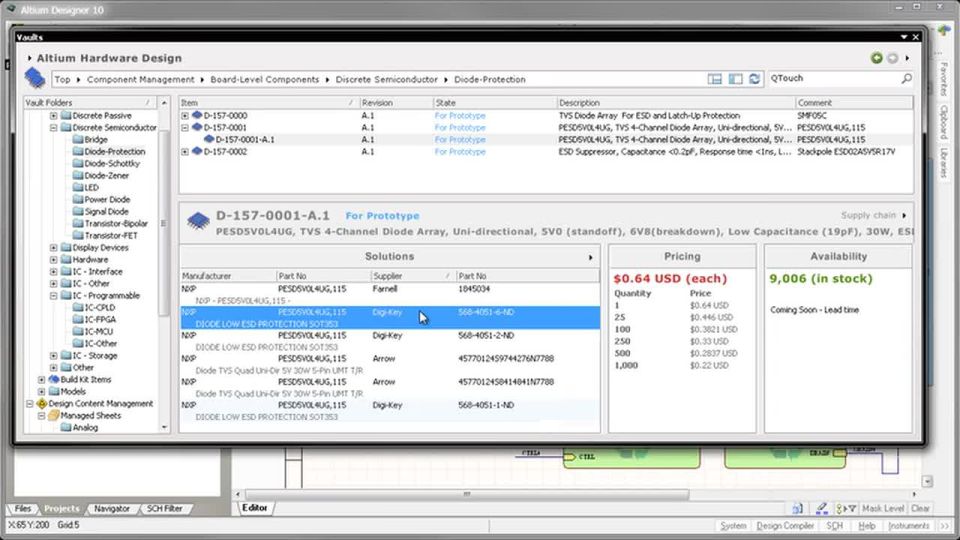This screenshot has height=540, width=960.
Task: Click the green back navigation arrow icon
Action: point(877,58)
